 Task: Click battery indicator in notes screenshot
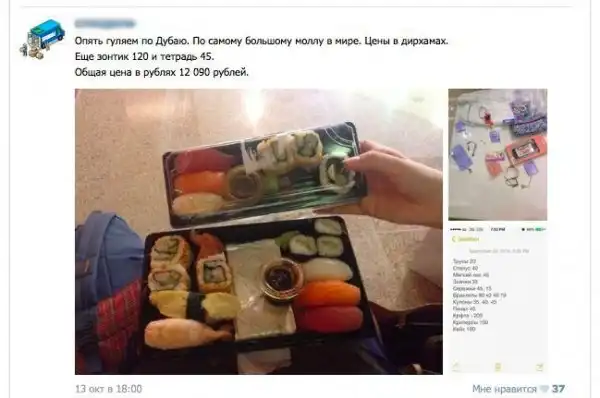click(x=540, y=229)
